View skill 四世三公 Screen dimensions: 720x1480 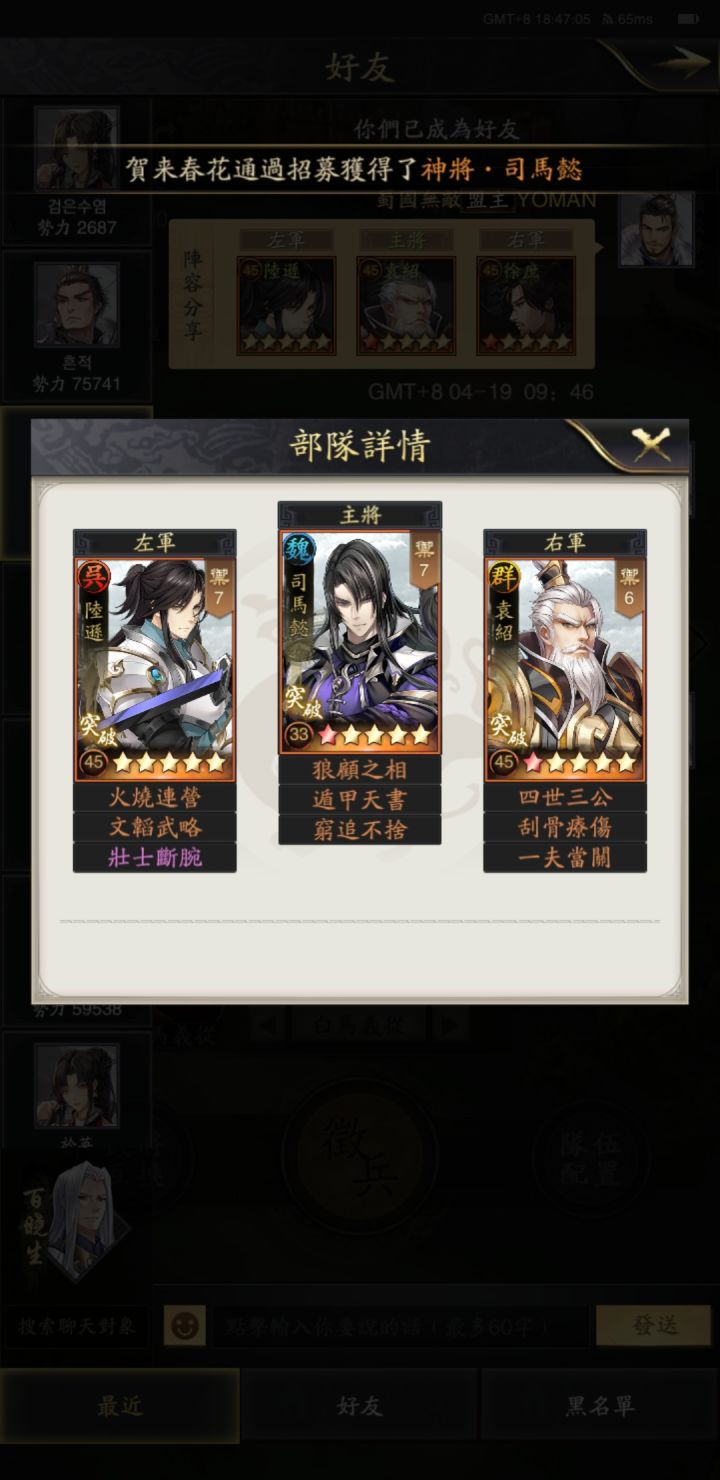pos(565,797)
